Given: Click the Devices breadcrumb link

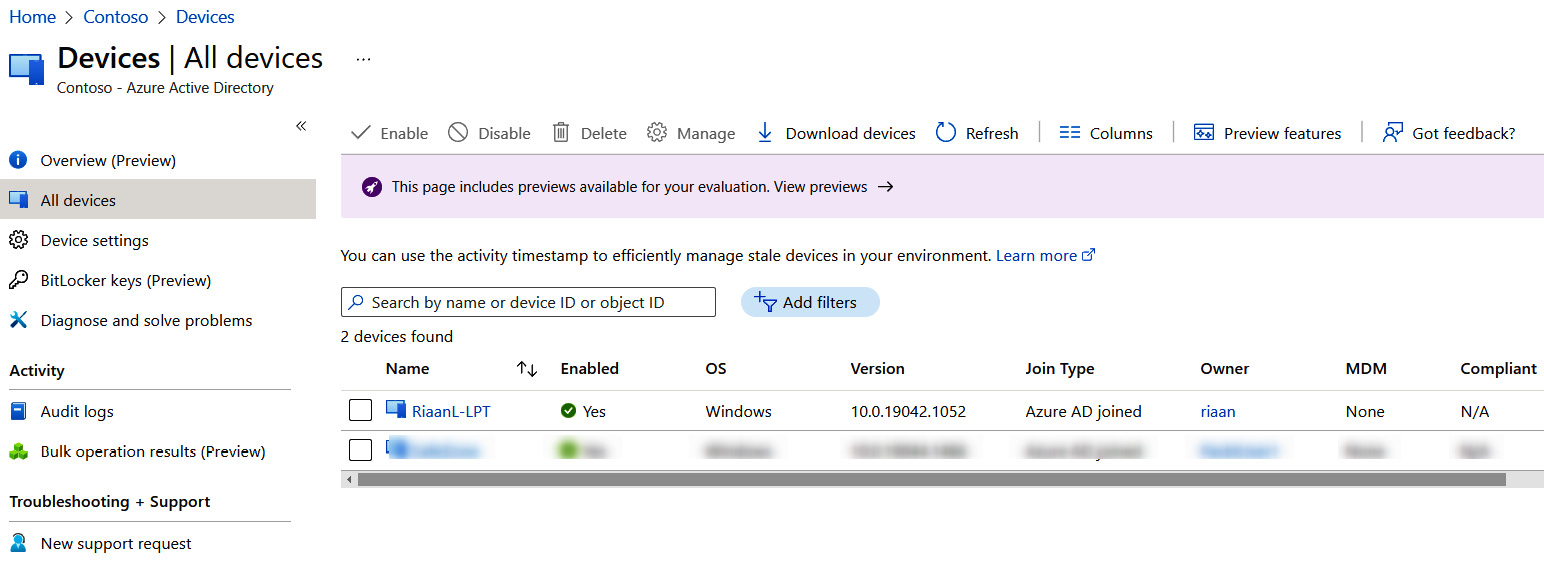Looking at the screenshot, I should (205, 17).
